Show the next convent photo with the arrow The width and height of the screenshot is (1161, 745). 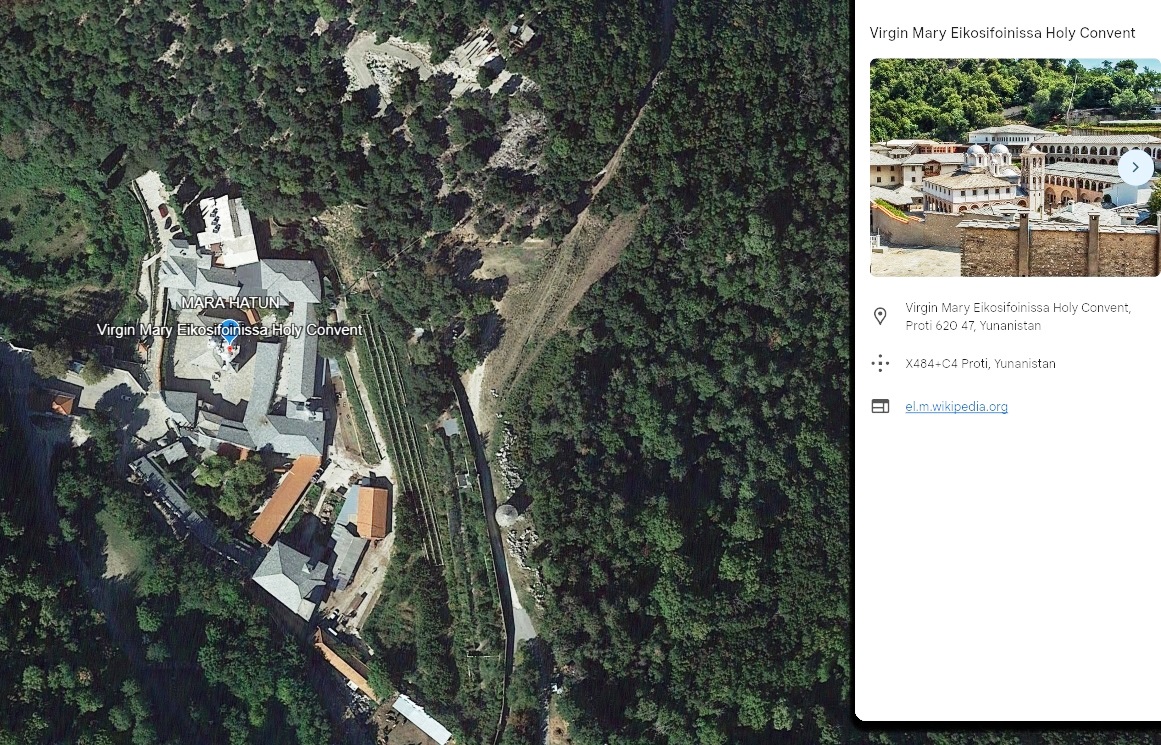[x=1135, y=167]
